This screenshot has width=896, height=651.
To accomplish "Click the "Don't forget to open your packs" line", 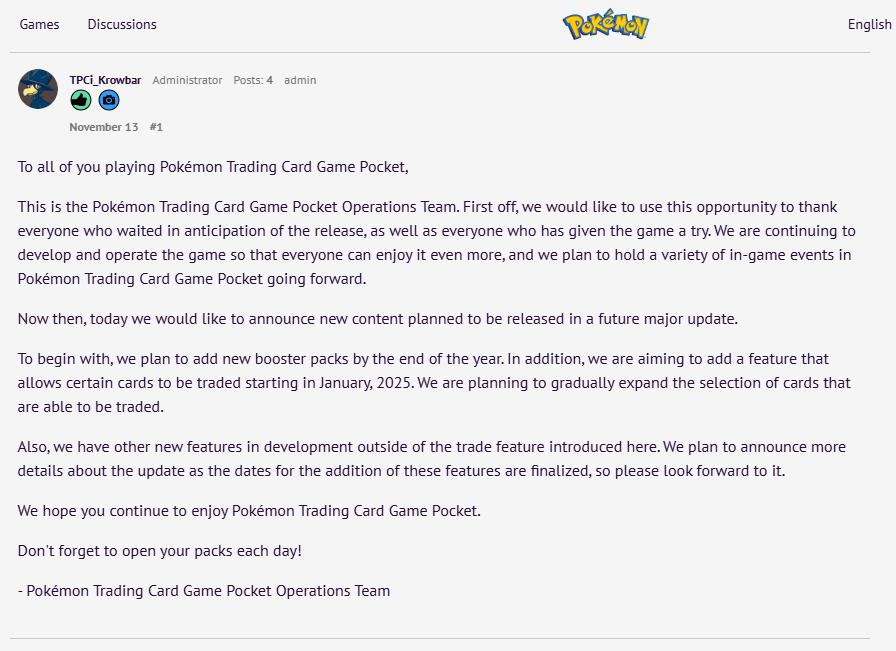I will point(159,551).
